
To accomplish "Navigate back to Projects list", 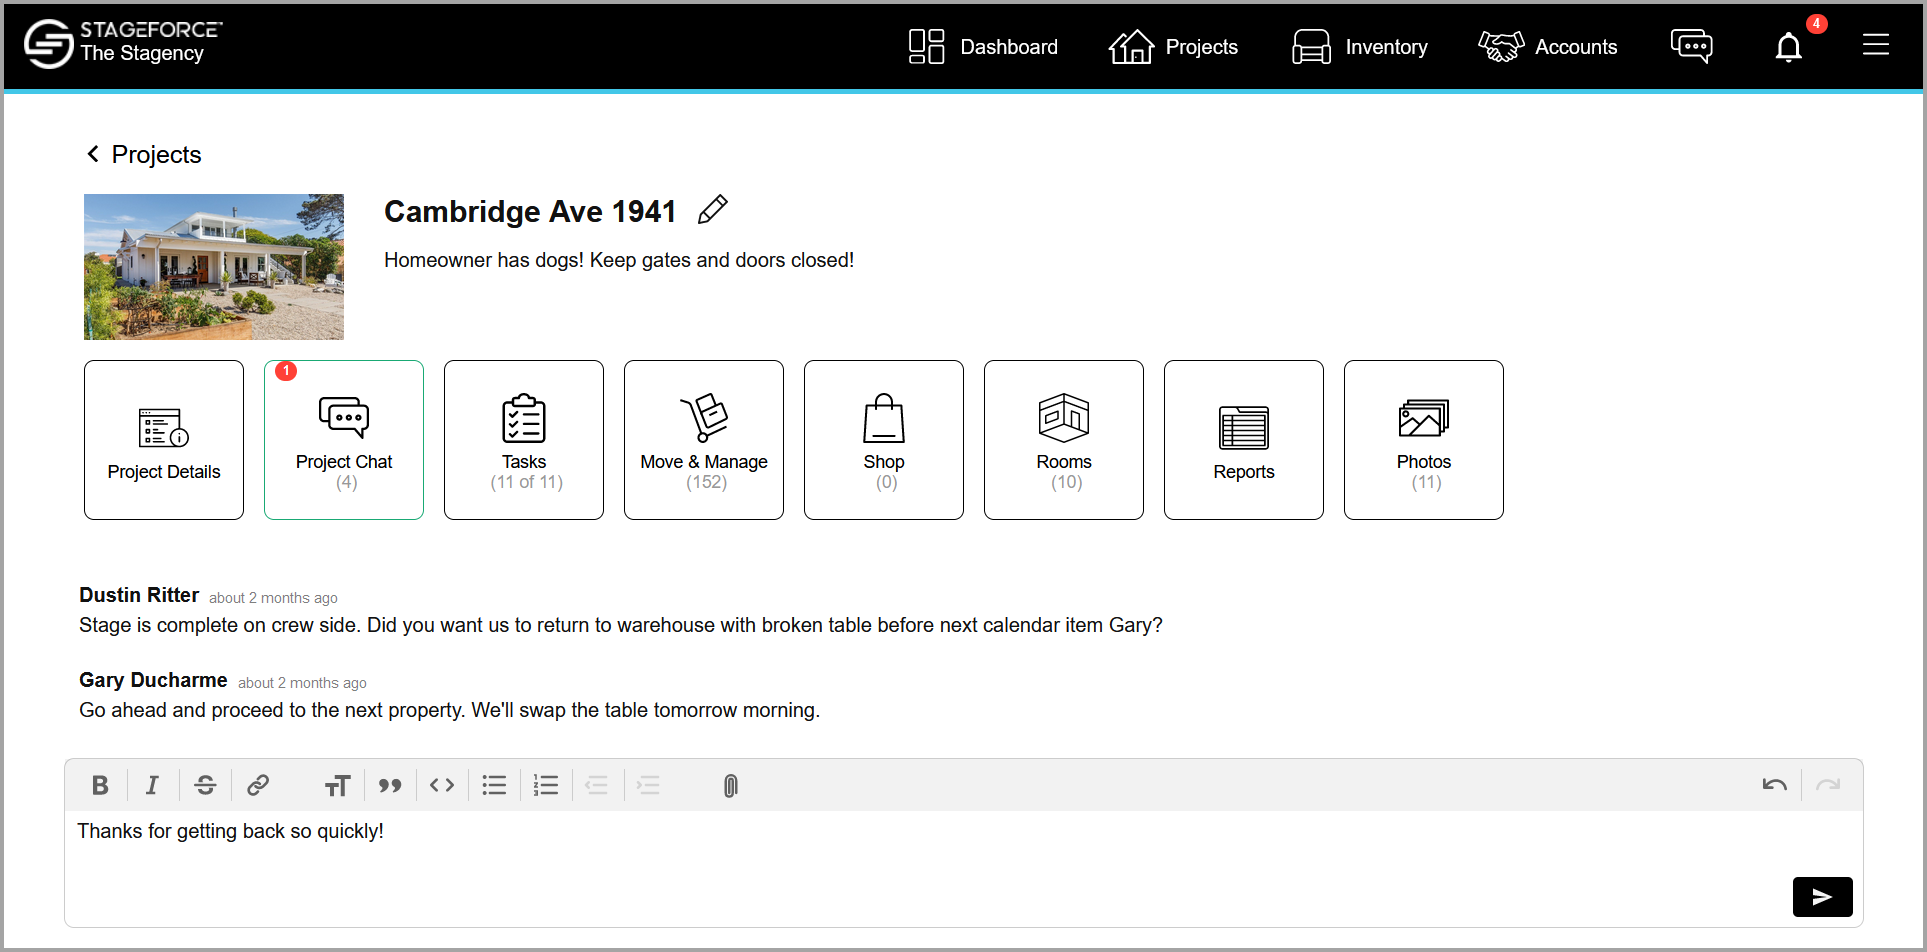I will [x=142, y=154].
